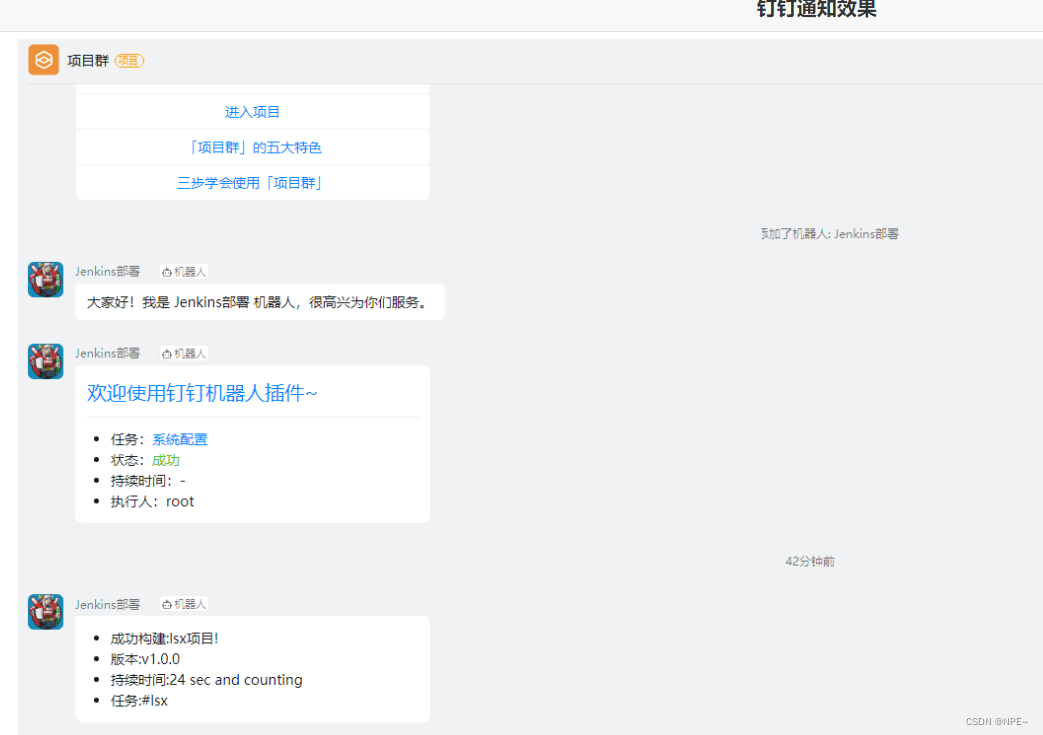Click Jenkins部署 sender name above greeting

107,271
